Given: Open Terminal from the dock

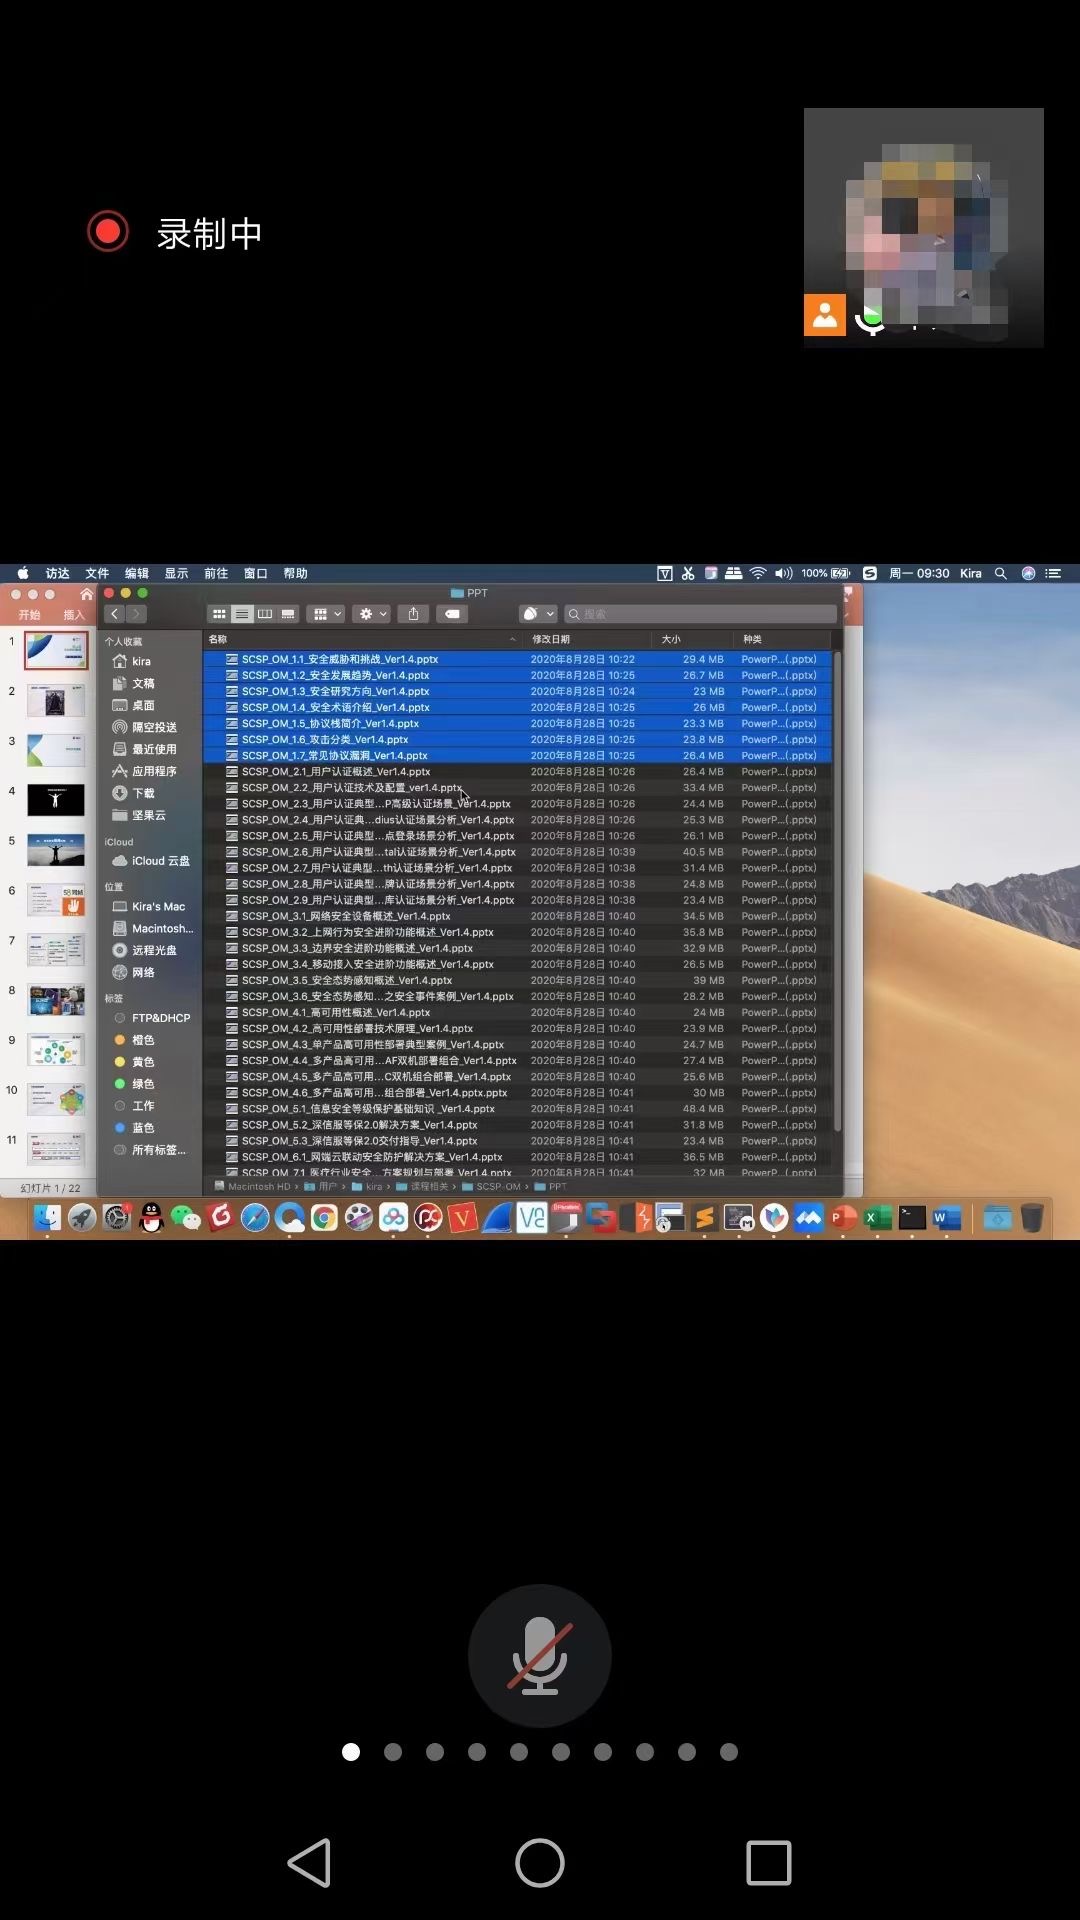Looking at the screenshot, I should click(x=912, y=1217).
